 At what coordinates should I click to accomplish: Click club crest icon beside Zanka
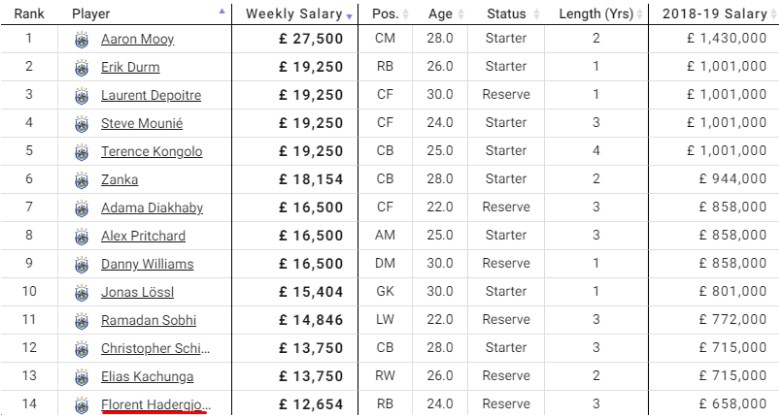click(x=81, y=180)
